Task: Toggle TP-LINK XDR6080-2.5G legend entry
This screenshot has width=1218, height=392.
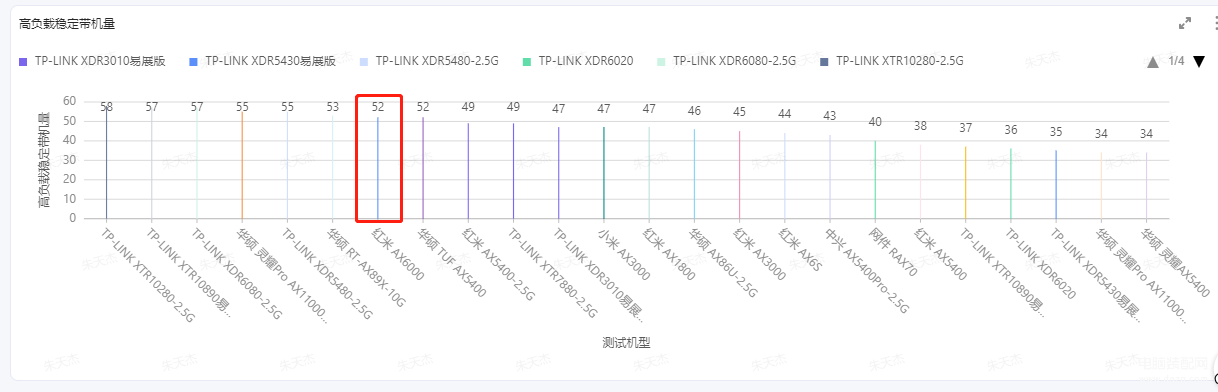Action: 725,61
